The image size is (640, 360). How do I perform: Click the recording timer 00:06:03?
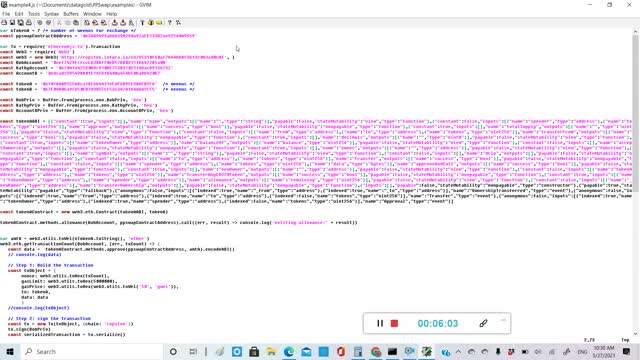(438, 323)
